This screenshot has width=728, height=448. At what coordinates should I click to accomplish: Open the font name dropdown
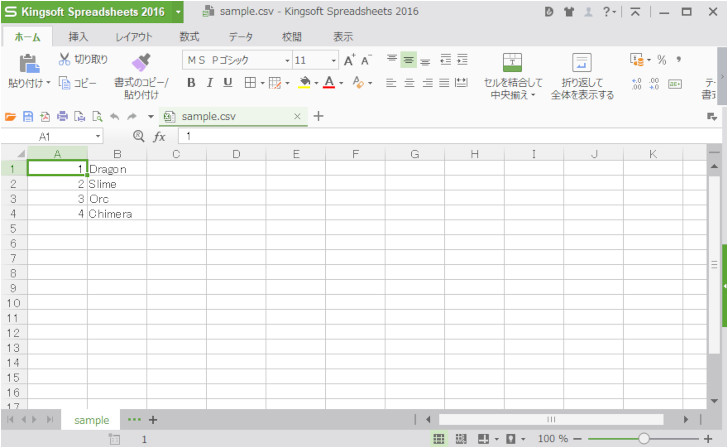pos(287,60)
